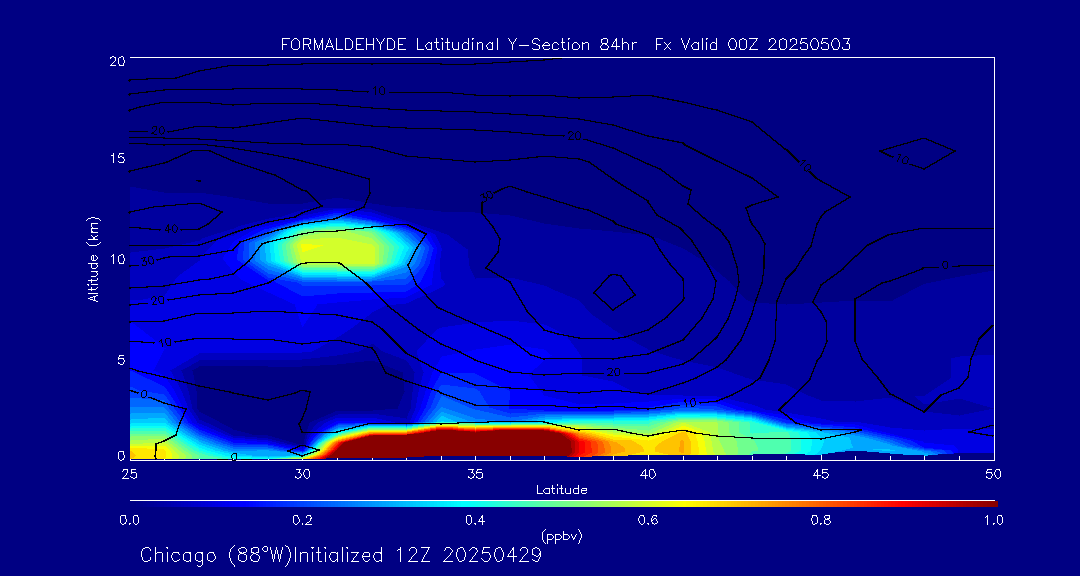Click the latitude axis tick label '40'

(x=647, y=474)
